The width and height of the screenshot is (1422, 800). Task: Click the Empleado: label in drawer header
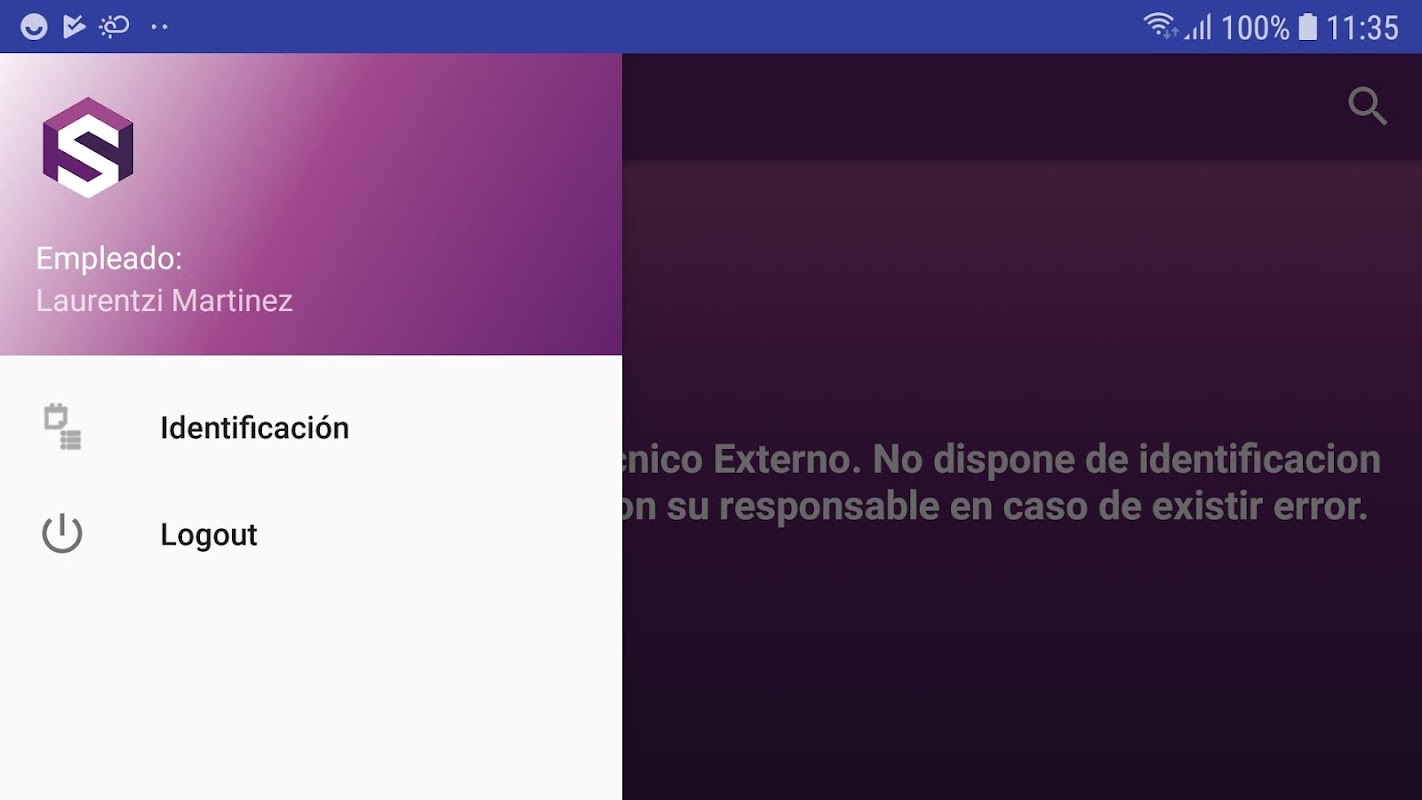pos(109,258)
